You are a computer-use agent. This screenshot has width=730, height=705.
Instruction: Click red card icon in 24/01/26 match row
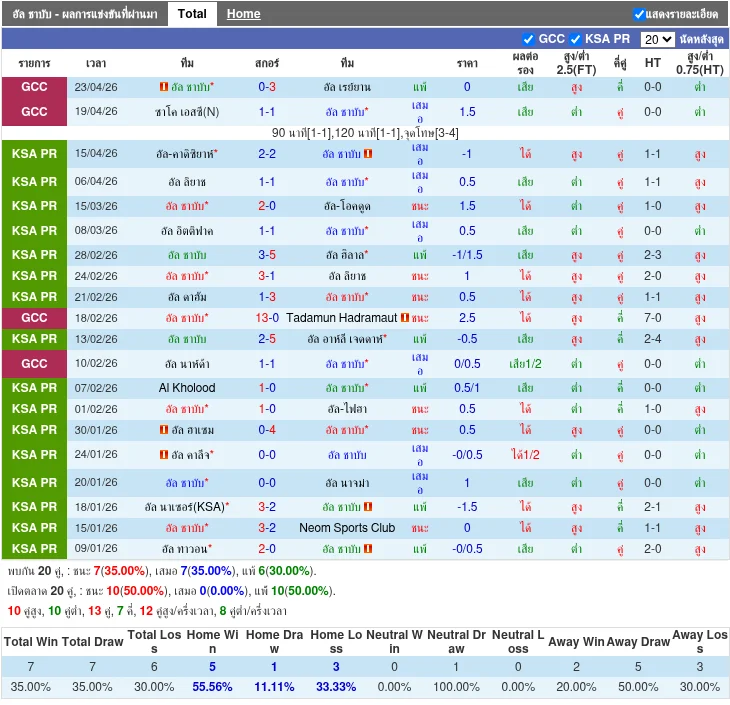click(163, 455)
